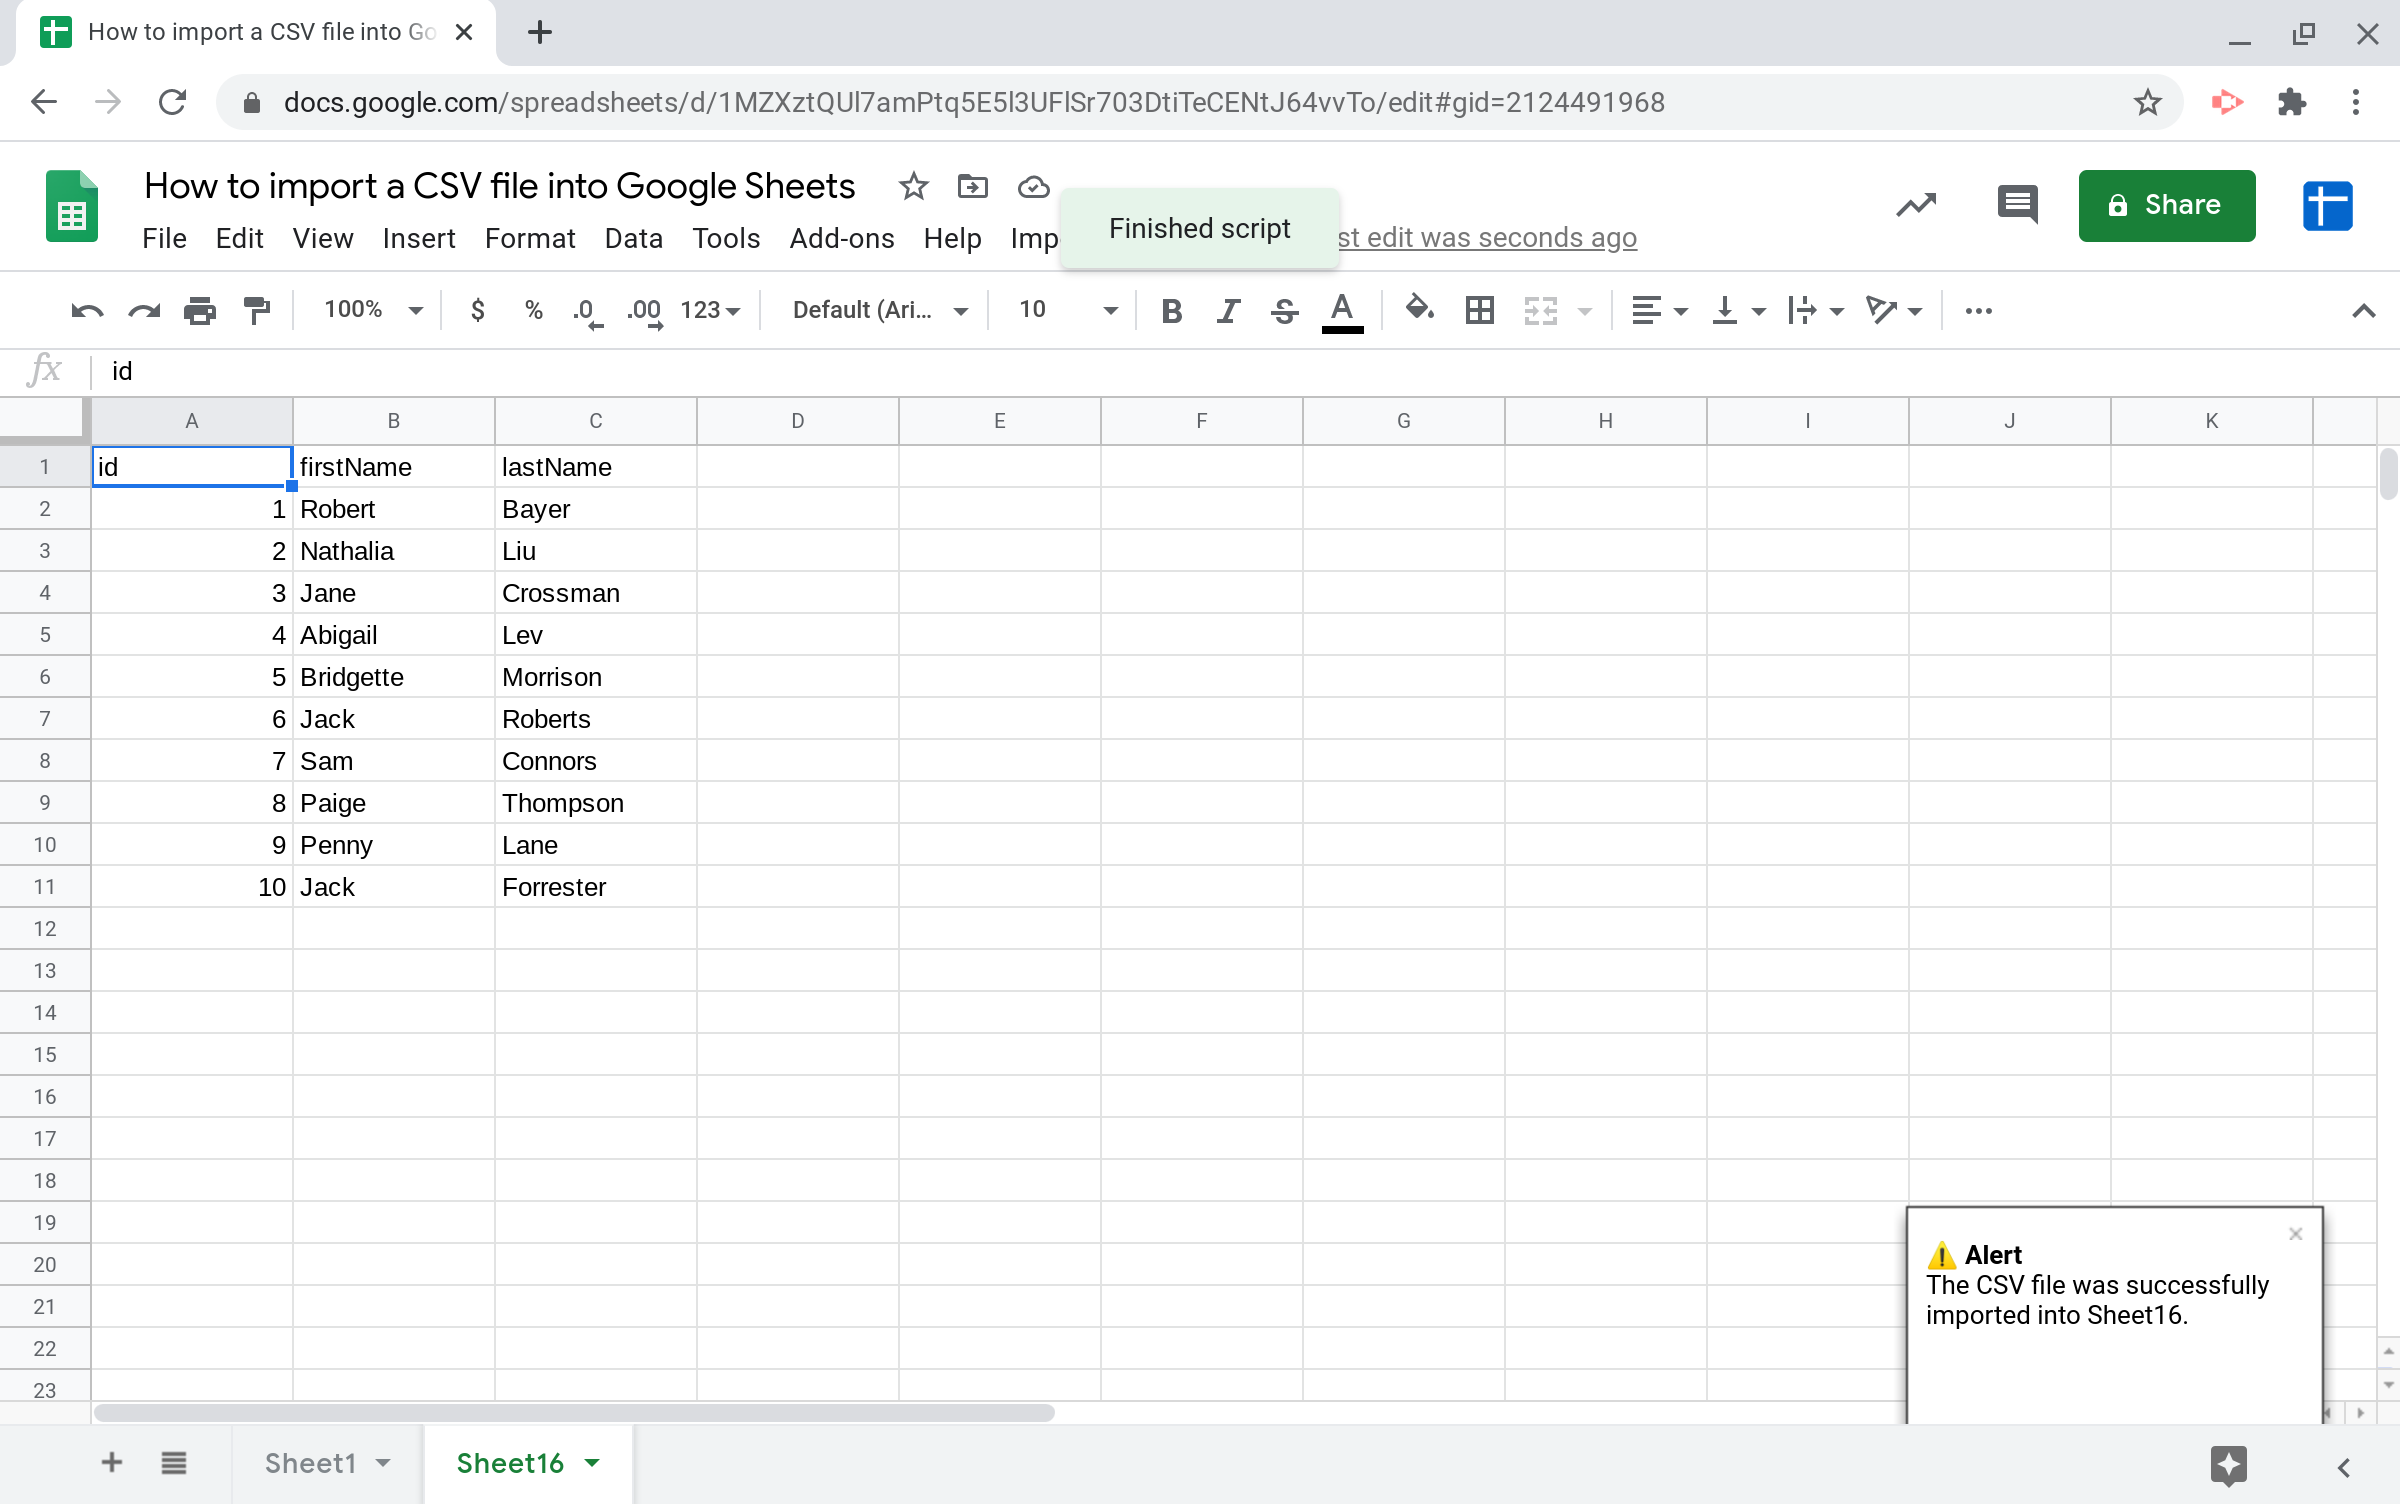Open the text rotation dropdown
This screenshot has height=1504, width=2400.
1894,311
